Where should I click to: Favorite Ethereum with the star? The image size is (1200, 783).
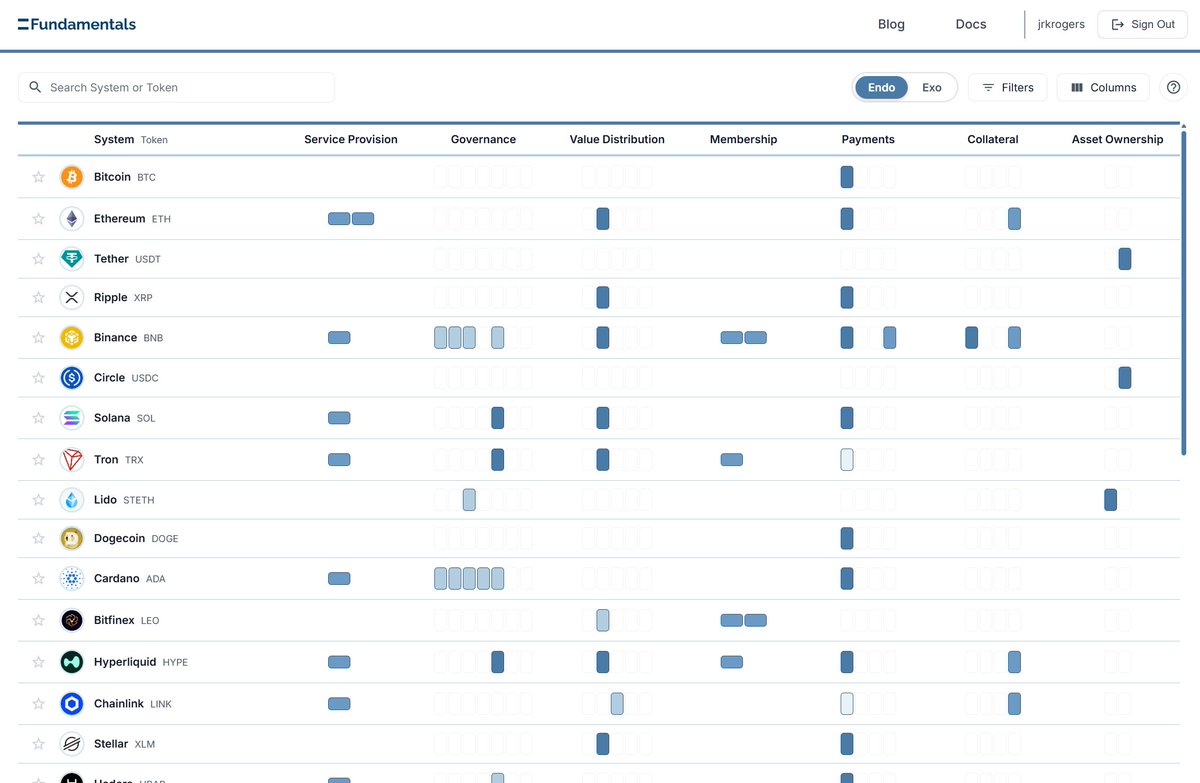click(39, 219)
